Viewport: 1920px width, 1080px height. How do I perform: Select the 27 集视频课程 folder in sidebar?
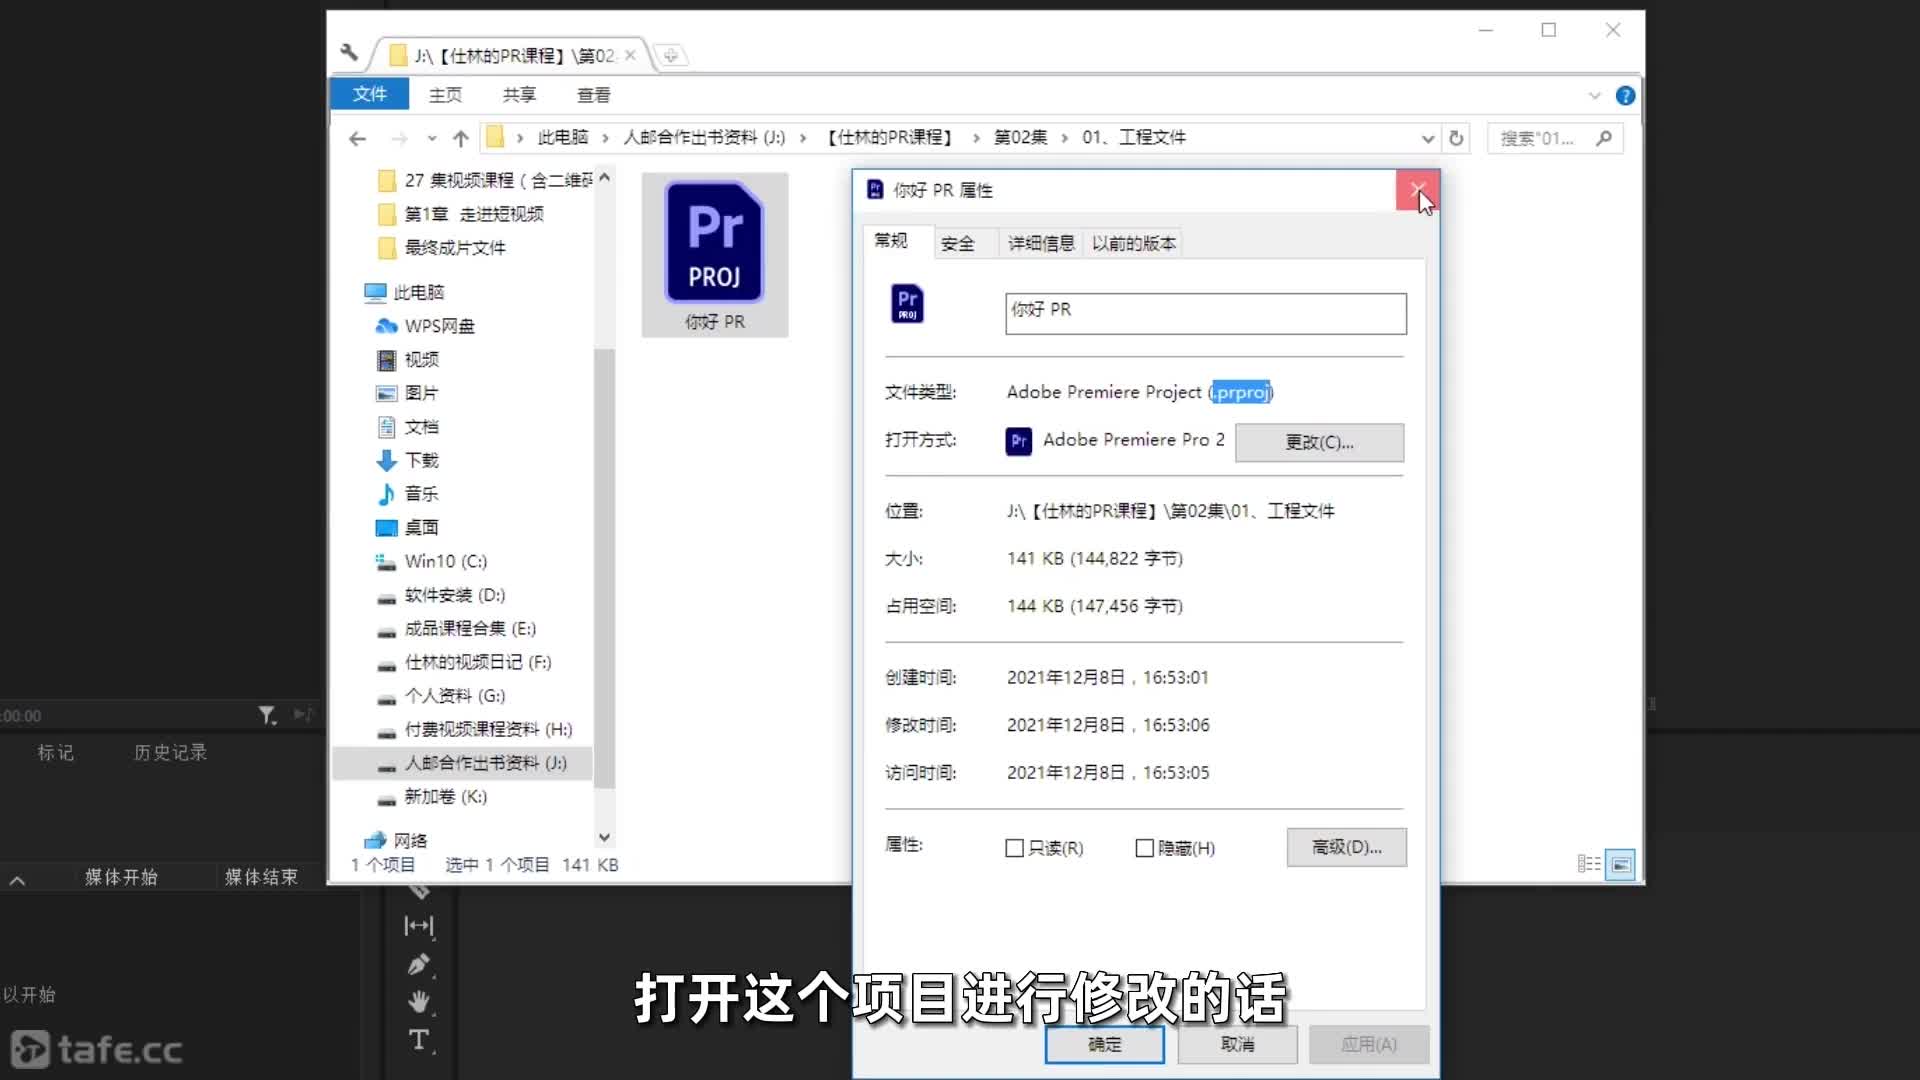485,180
